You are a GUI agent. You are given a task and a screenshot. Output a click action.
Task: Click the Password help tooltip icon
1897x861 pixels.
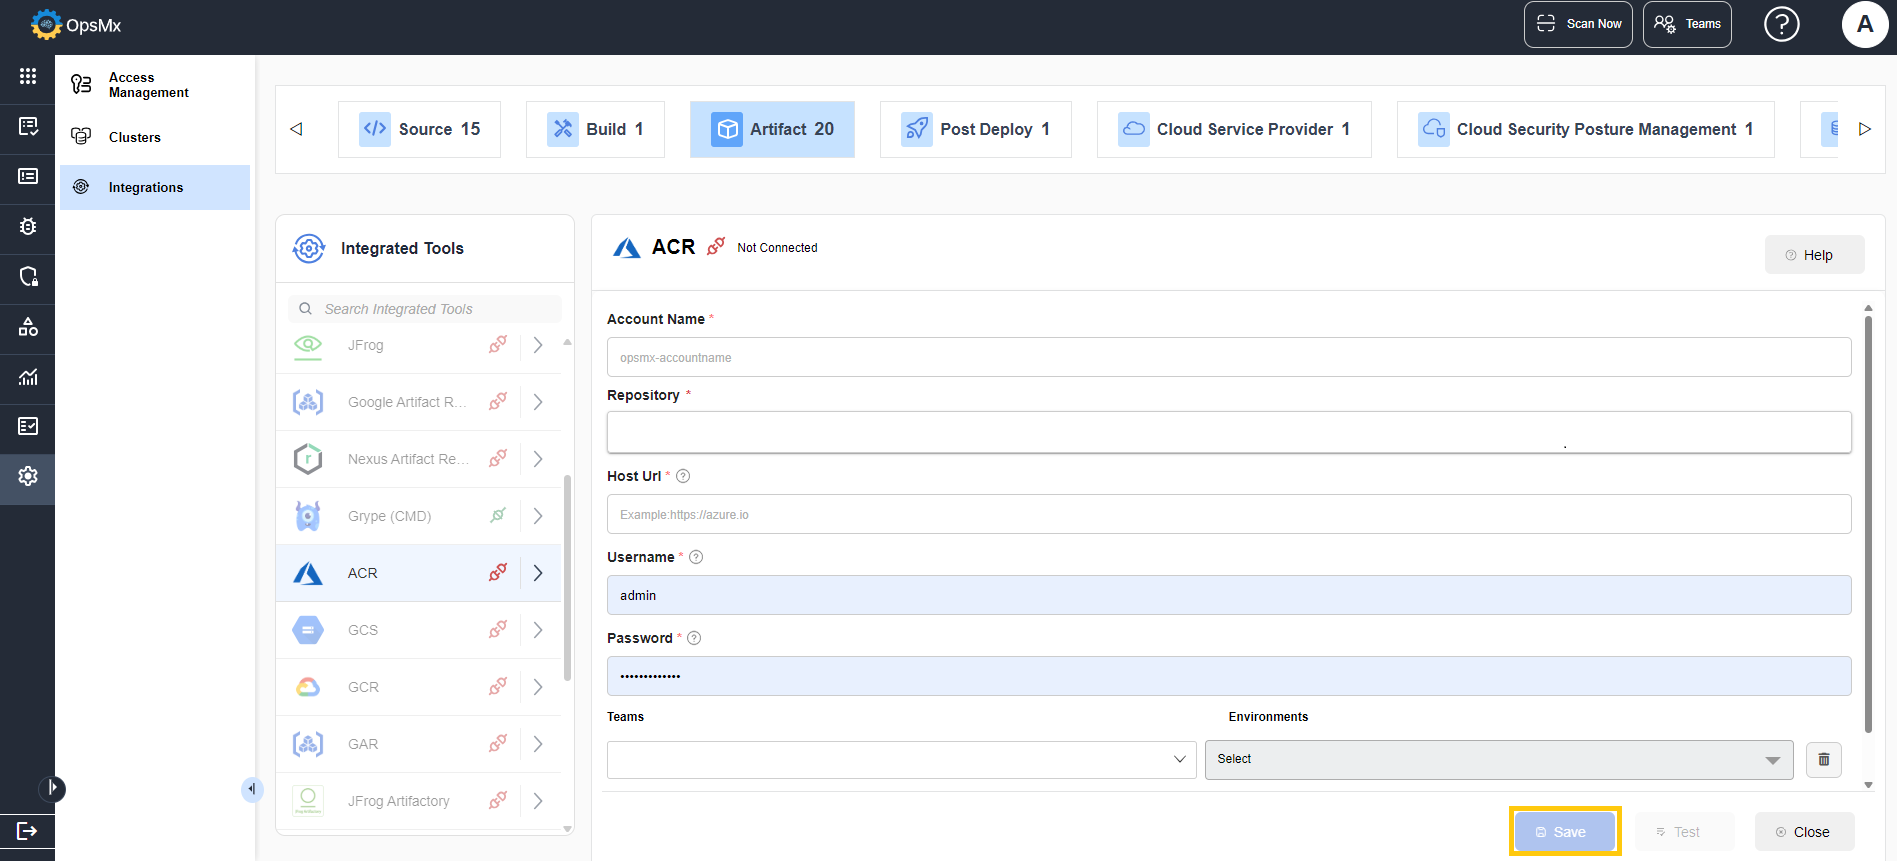click(694, 638)
